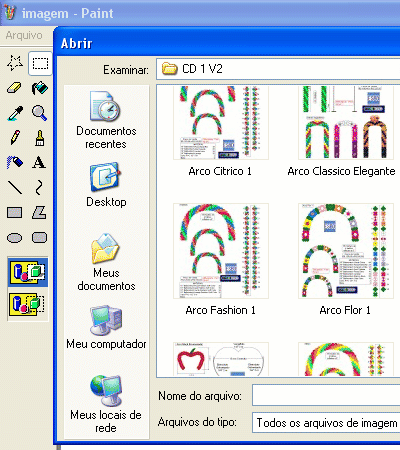Expand the Arquivos do tipo dropdown
Viewport: 400px width, 450px height.
(326, 423)
